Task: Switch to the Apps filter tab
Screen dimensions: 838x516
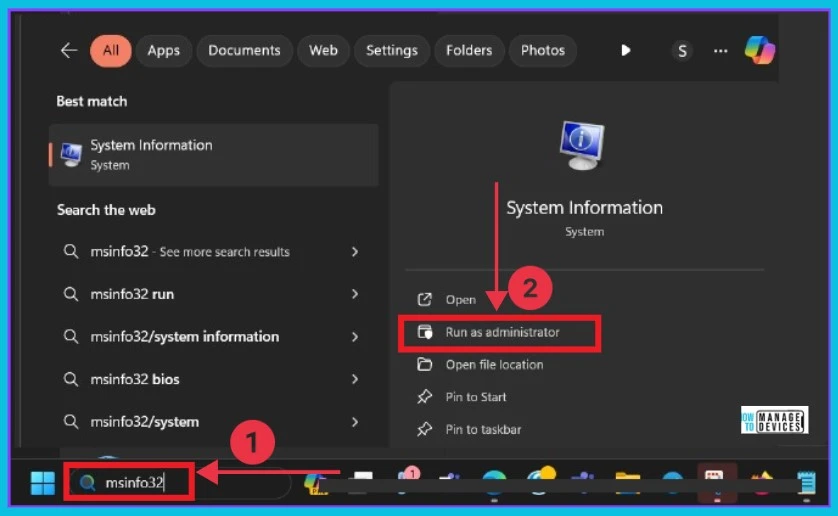Action: coord(164,51)
